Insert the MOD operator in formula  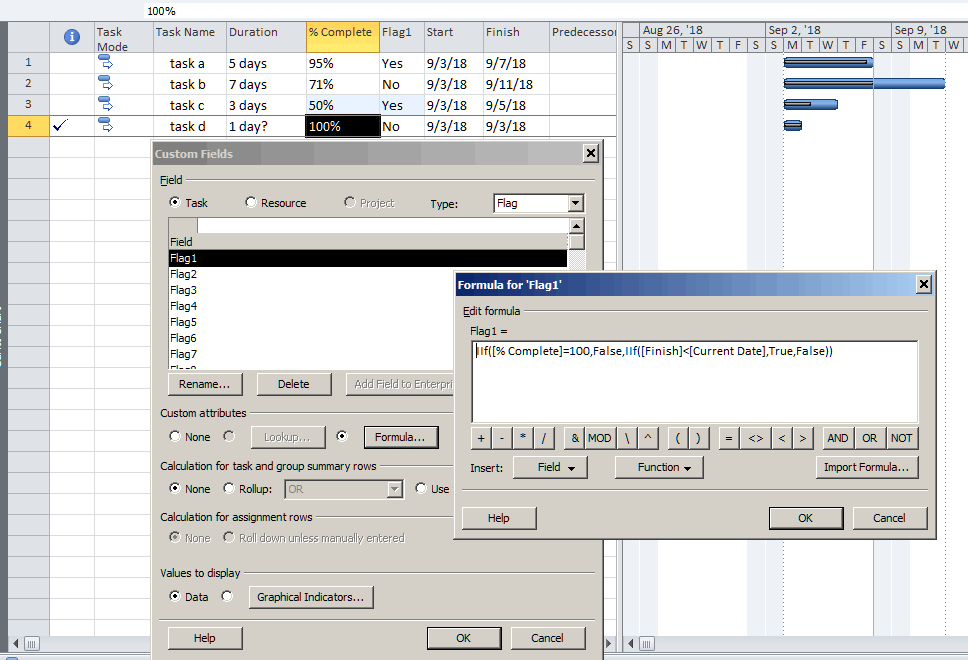[599, 438]
